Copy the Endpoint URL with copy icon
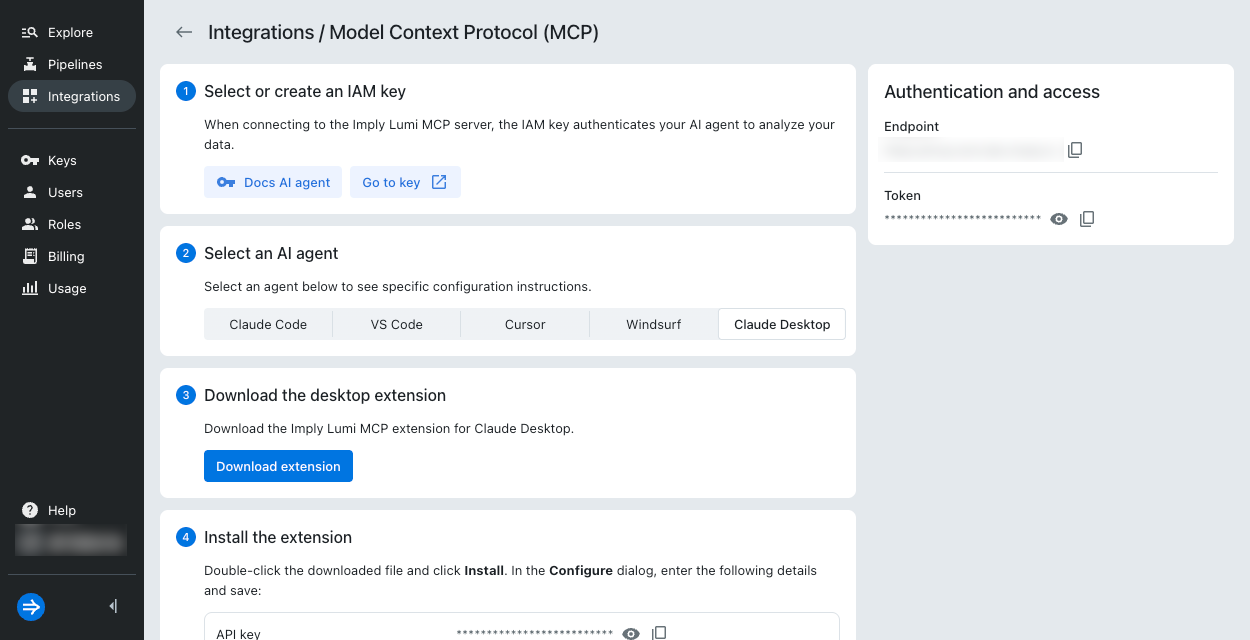Viewport: 1250px width, 640px height. 1075,150
